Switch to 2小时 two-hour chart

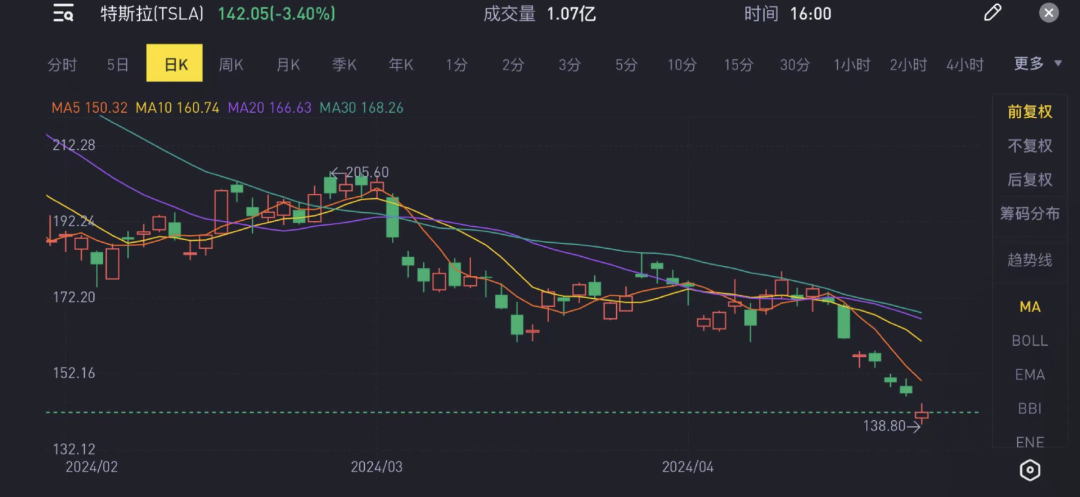point(908,64)
